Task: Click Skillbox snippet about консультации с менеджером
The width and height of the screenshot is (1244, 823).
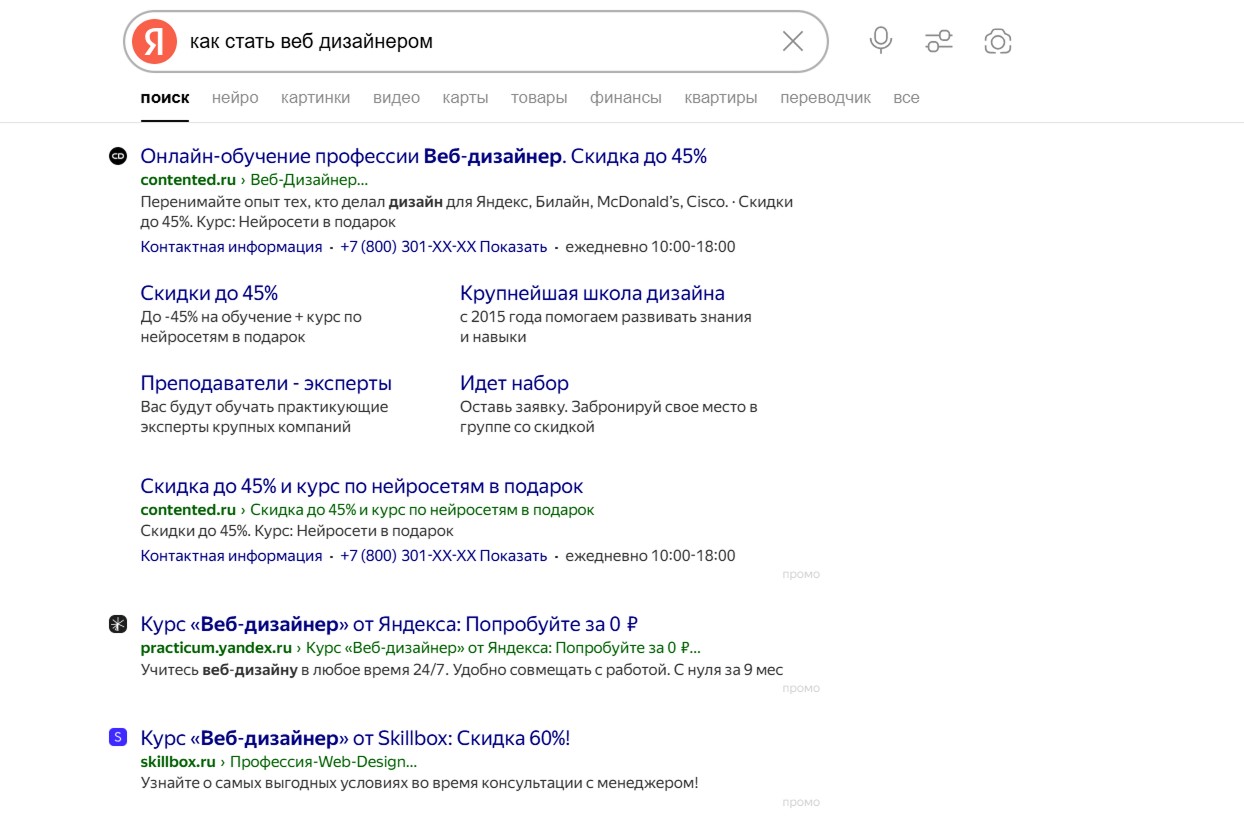Action: click(419, 783)
